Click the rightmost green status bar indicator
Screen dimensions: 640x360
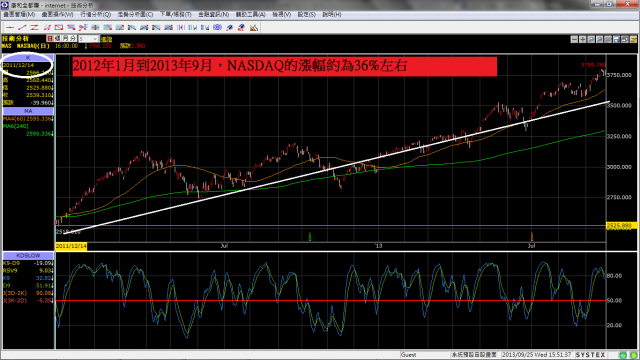tap(633, 355)
